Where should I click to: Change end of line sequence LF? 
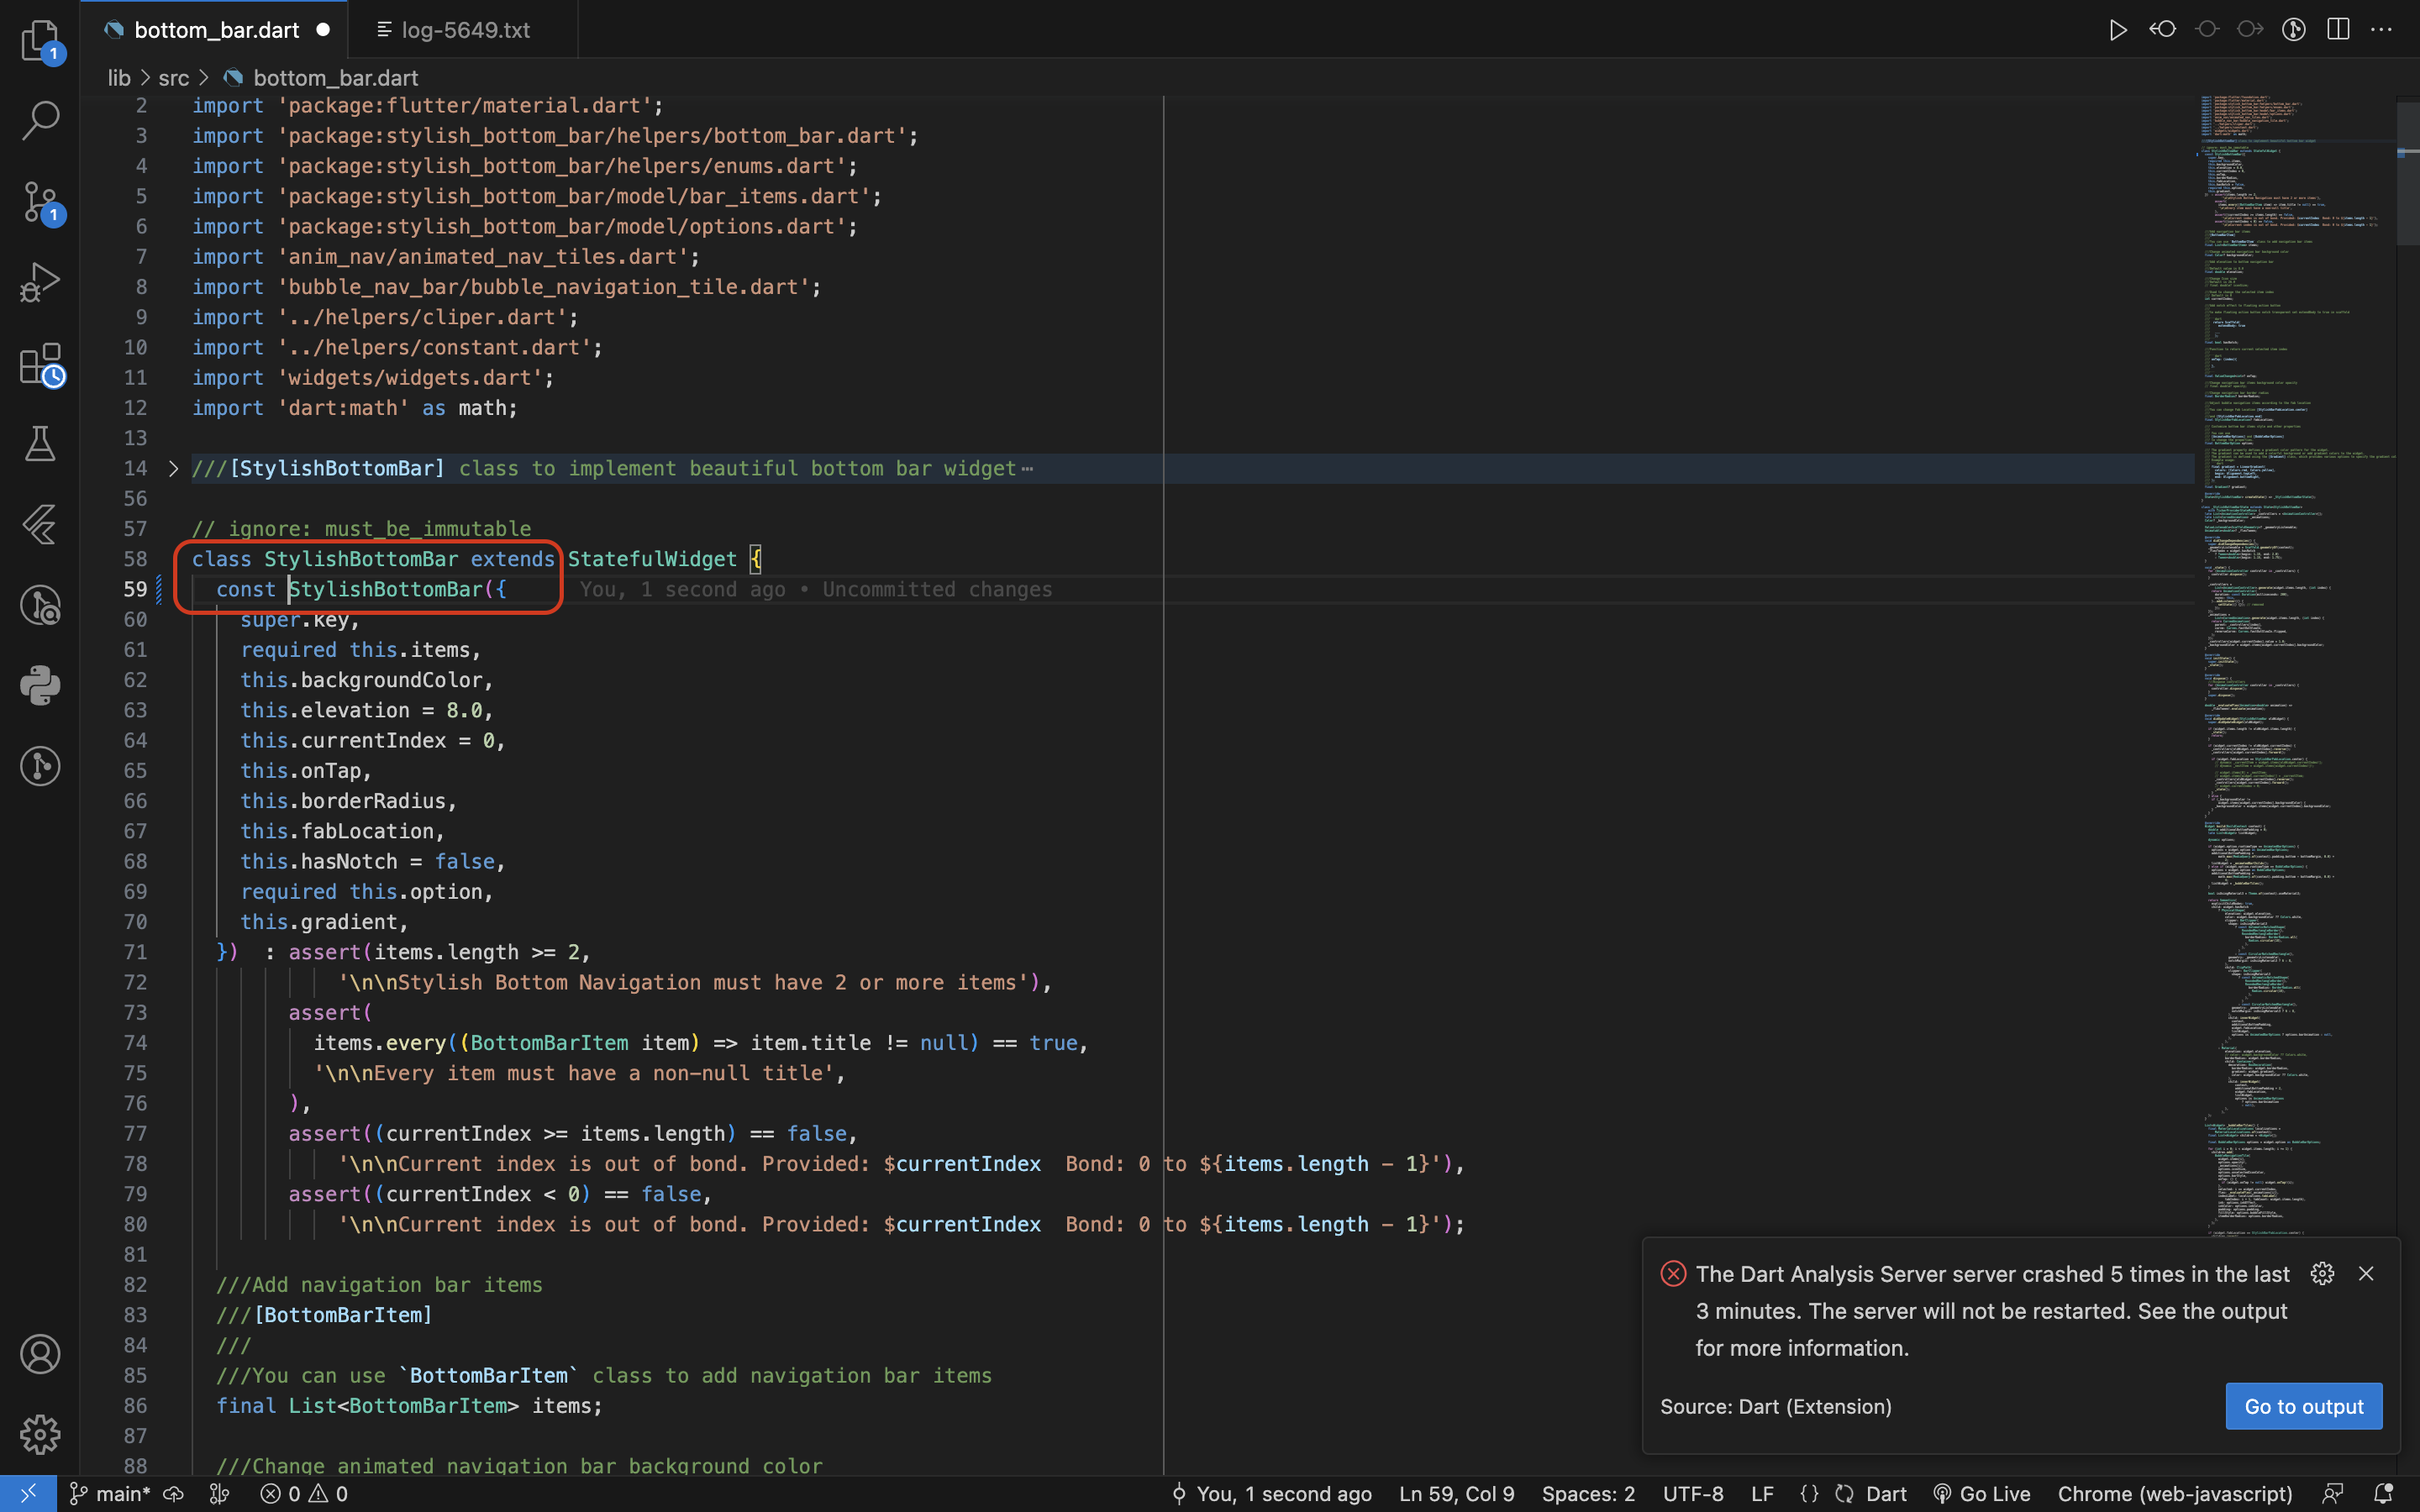coord(1762,1494)
